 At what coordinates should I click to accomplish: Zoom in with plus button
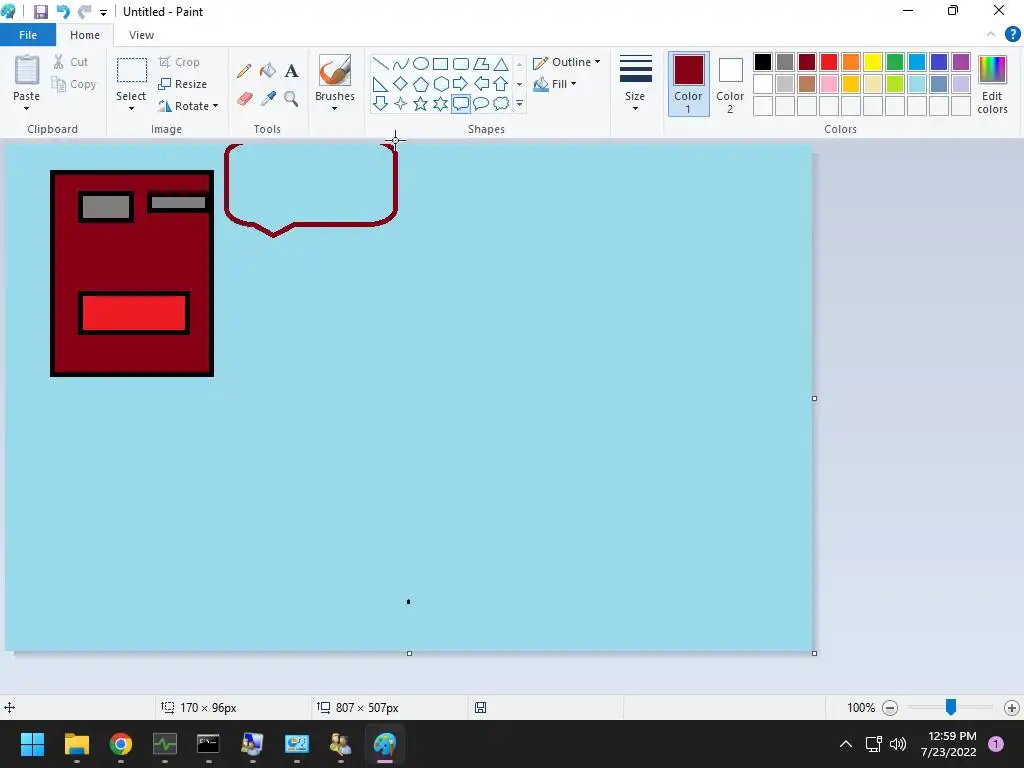tap(1012, 708)
